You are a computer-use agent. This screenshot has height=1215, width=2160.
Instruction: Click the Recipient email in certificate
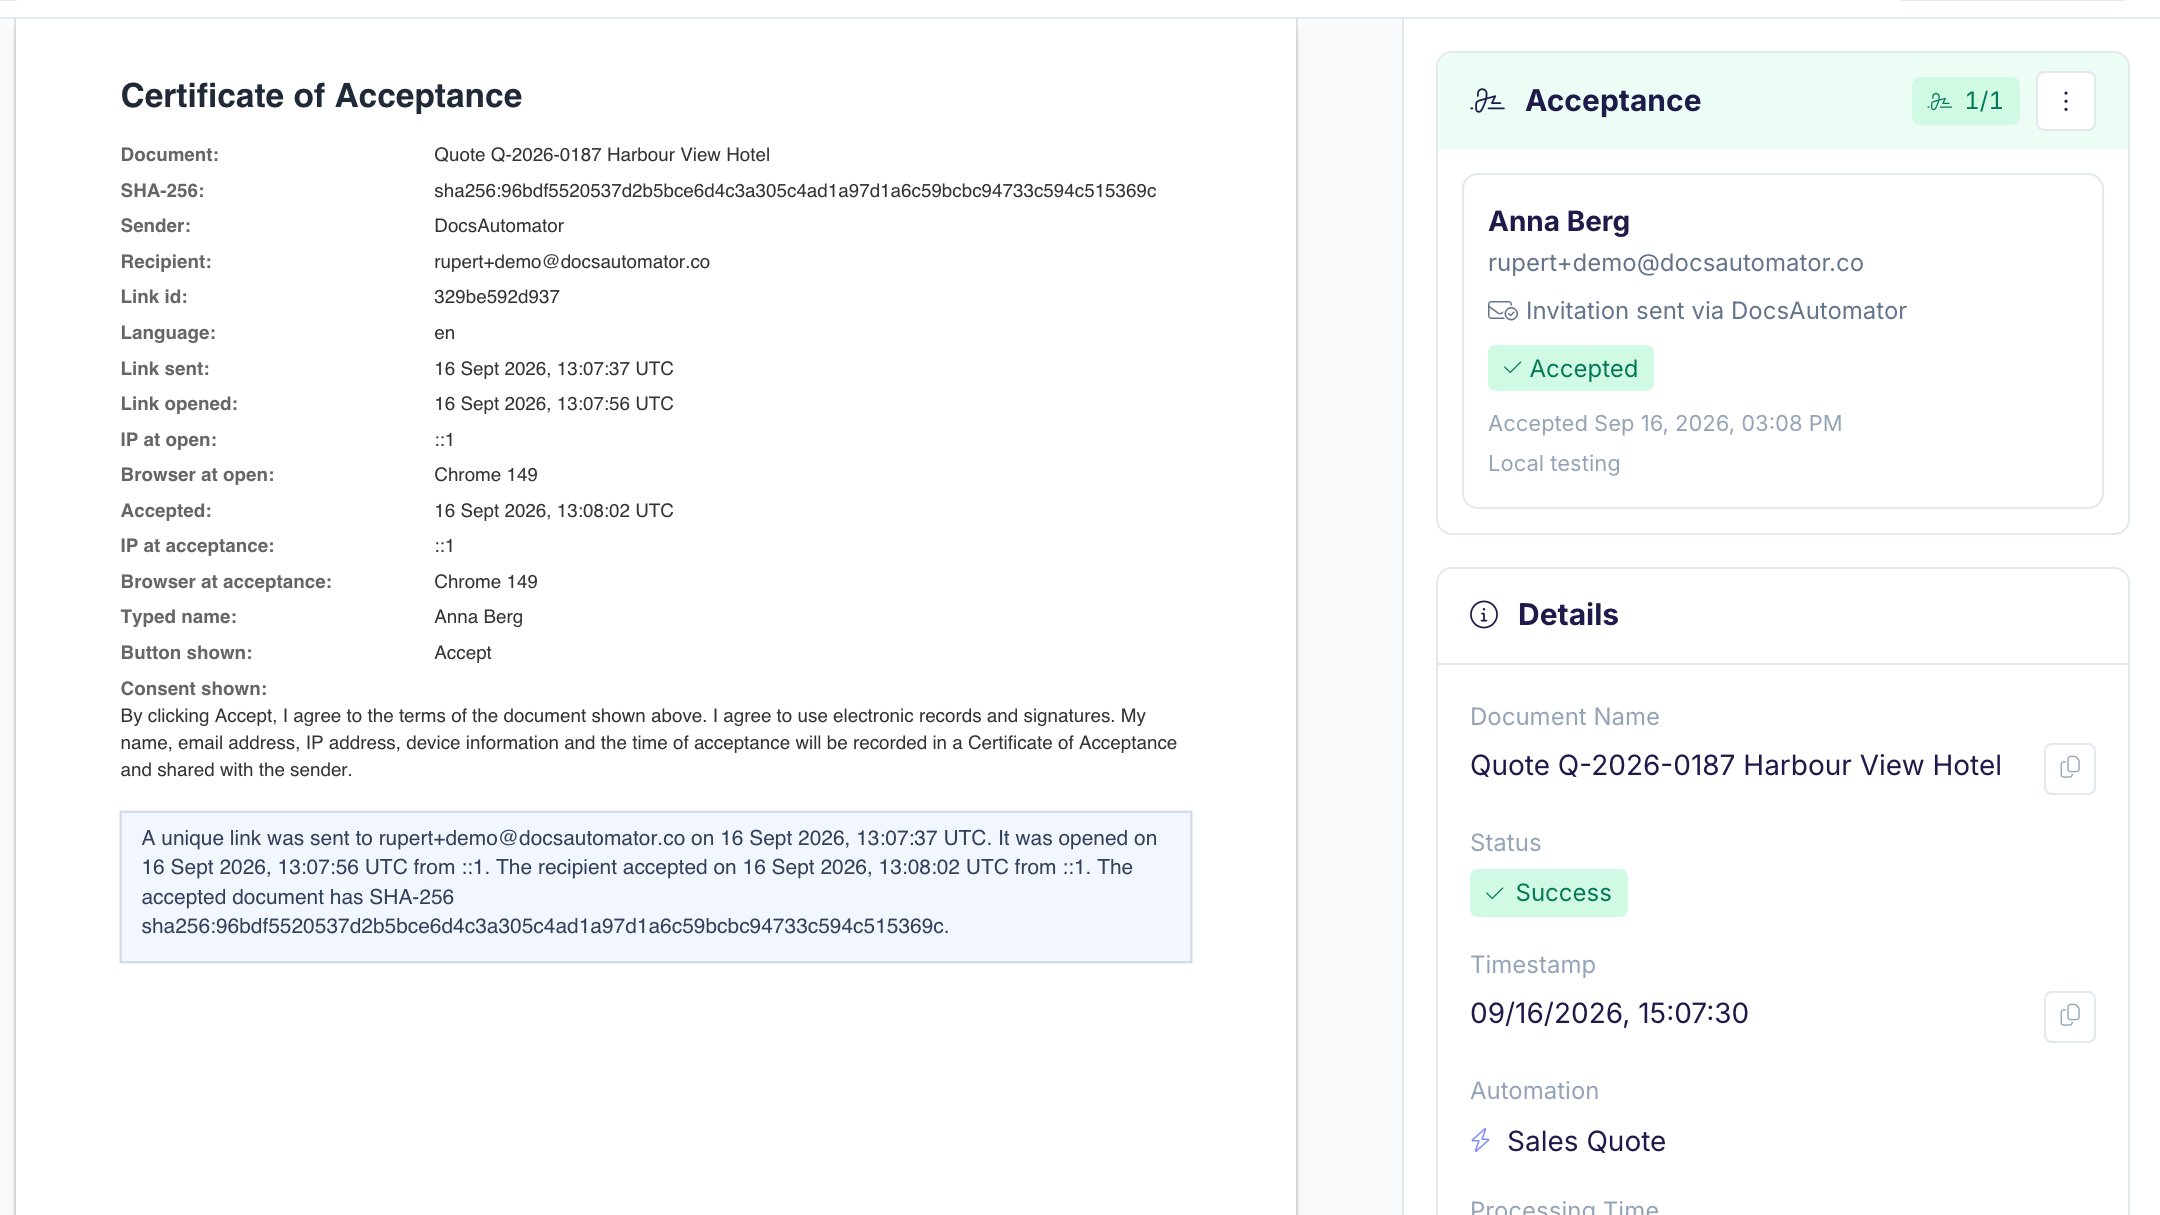point(571,262)
